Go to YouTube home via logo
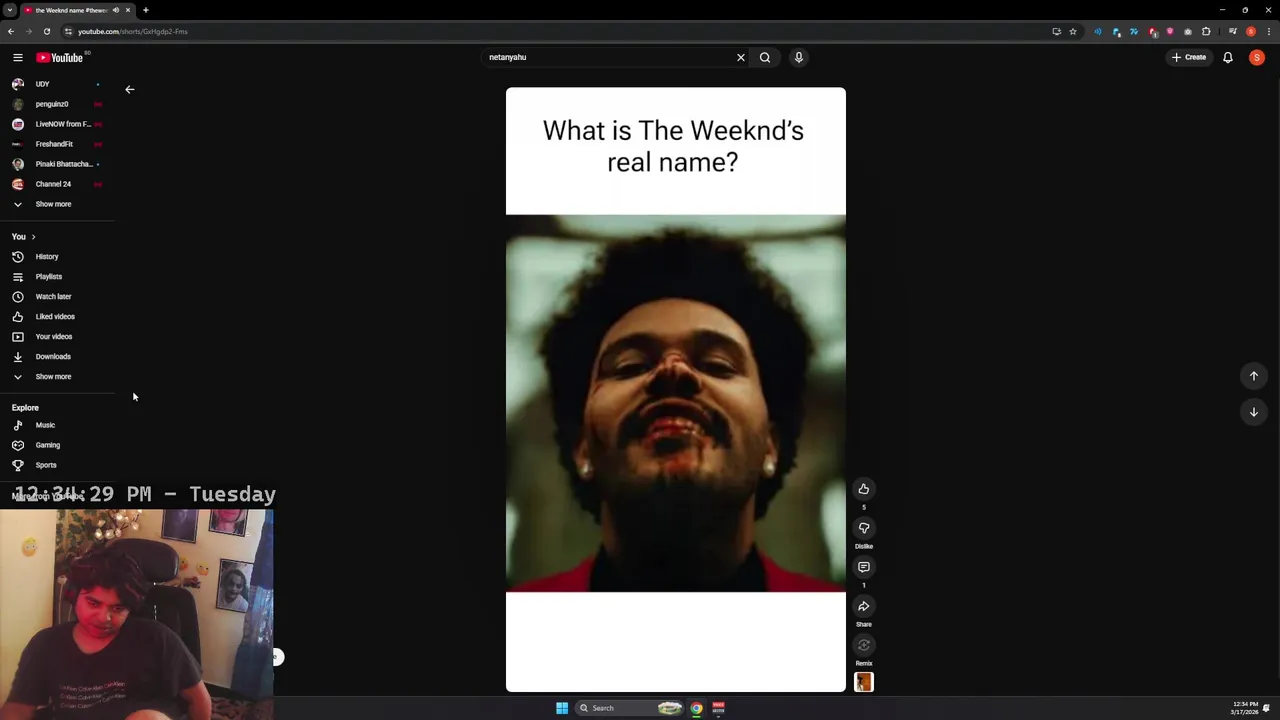 pos(60,58)
